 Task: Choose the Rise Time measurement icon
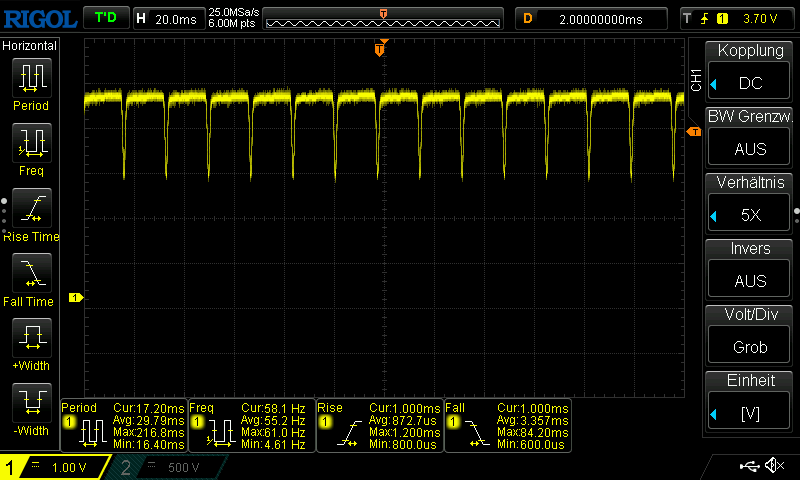30,208
